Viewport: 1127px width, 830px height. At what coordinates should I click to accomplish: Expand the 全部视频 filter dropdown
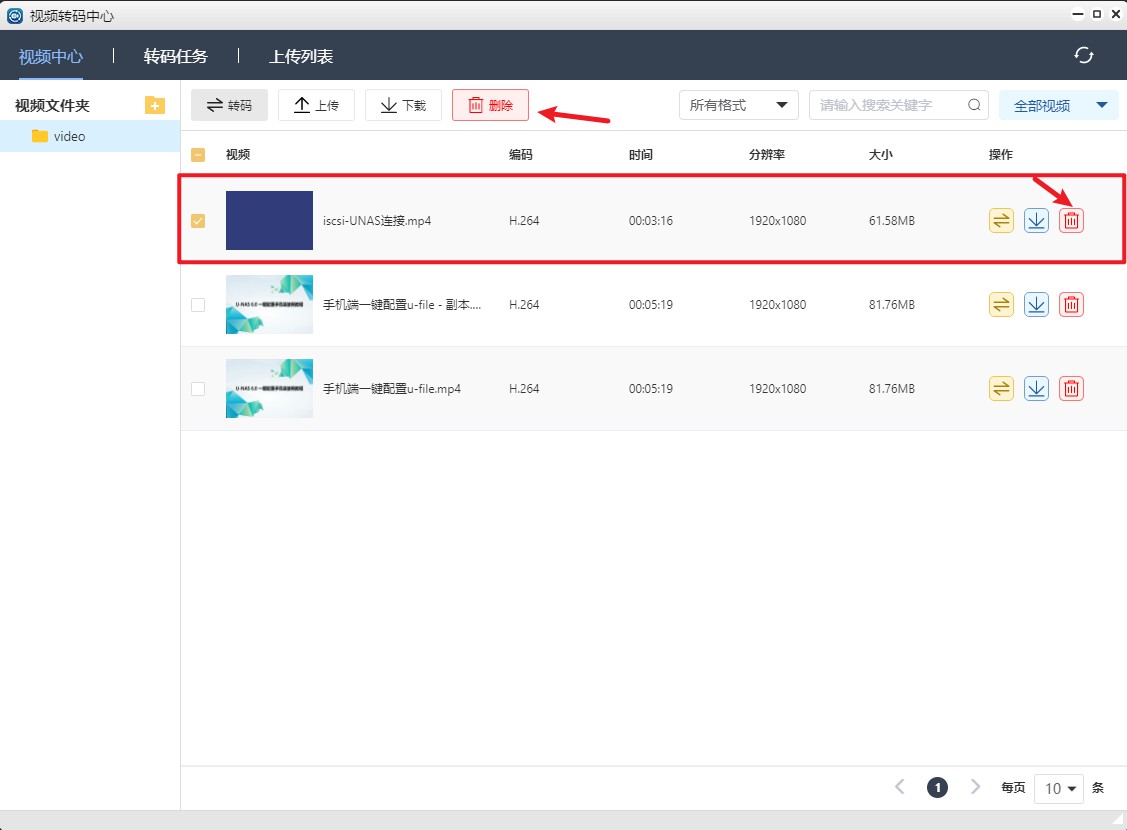(x=1058, y=105)
